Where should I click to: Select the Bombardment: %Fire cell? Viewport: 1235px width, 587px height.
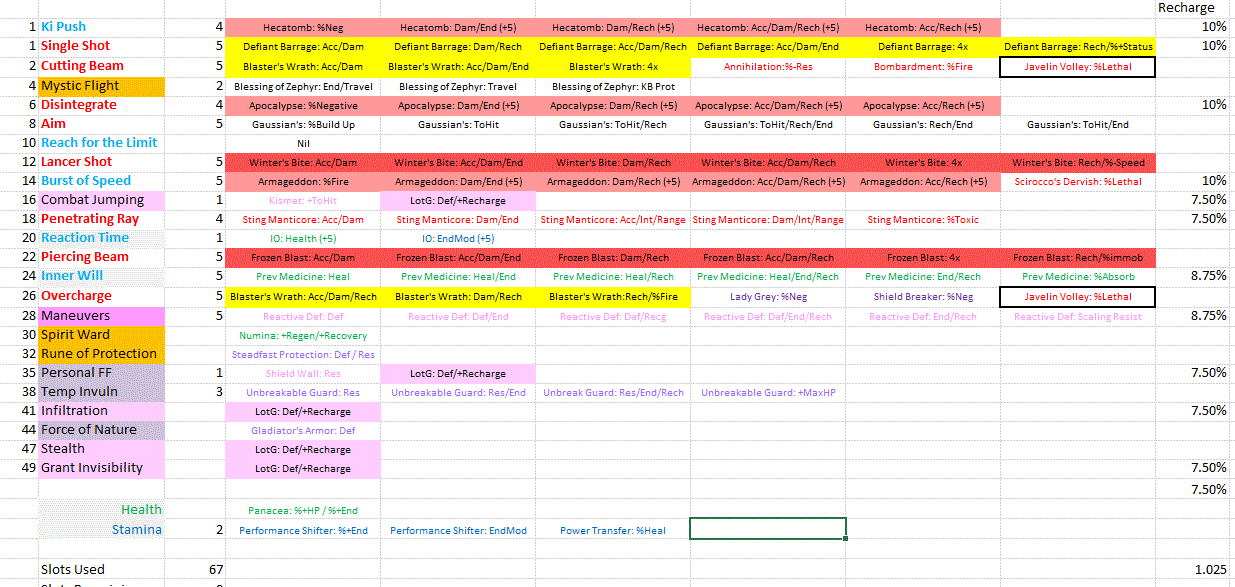[922, 67]
